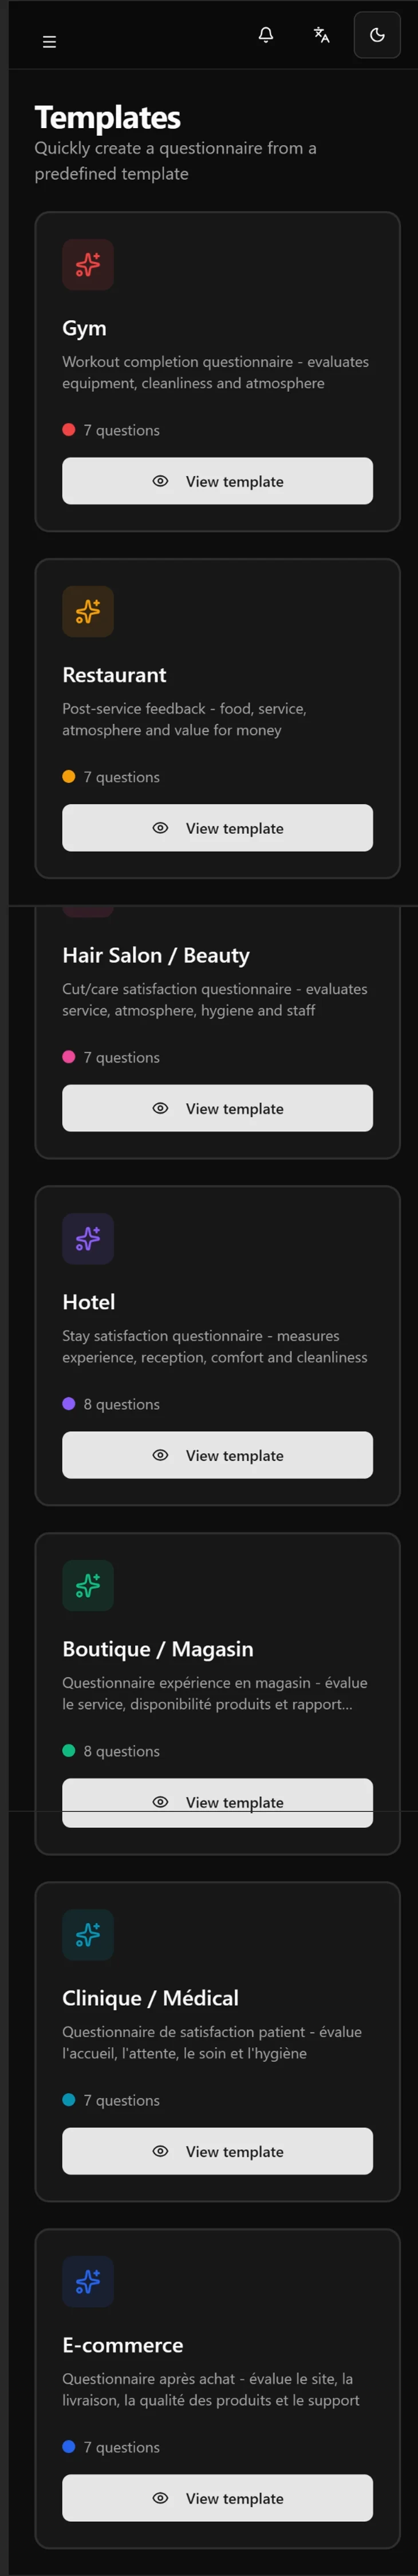Image resolution: width=418 pixels, height=2576 pixels.
Task: View template for the Restaurant questionnaire
Action: click(x=217, y=828)
